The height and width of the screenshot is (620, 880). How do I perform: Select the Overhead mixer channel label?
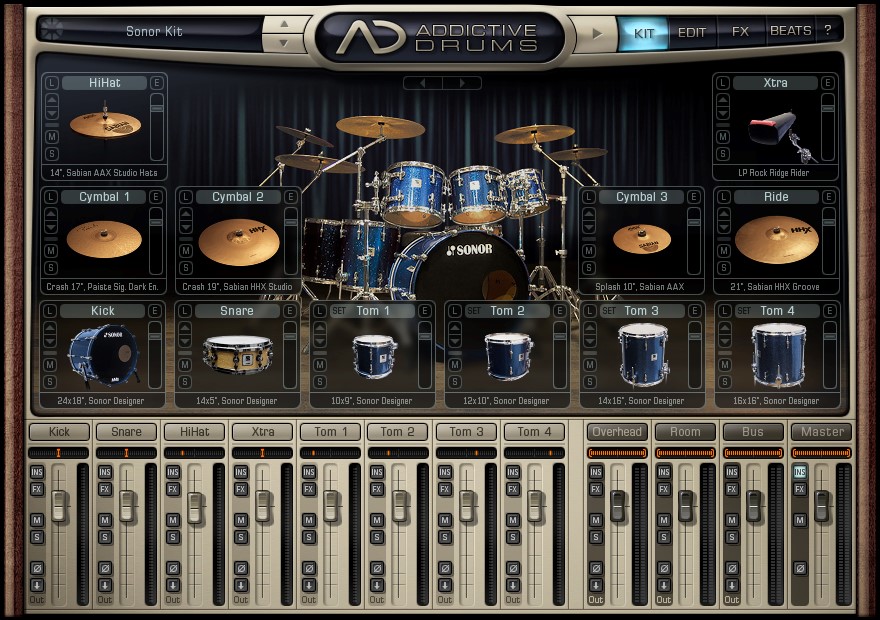coord(617,432)
